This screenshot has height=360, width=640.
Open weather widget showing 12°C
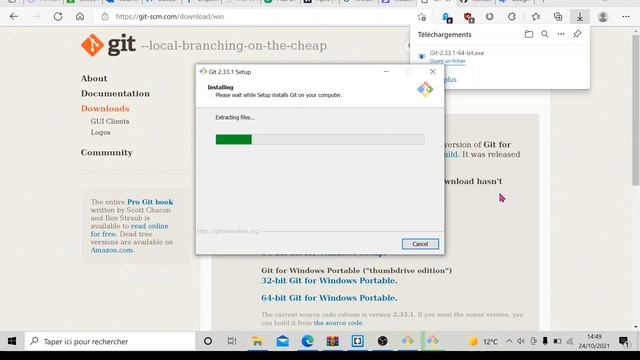coord(484,342)
